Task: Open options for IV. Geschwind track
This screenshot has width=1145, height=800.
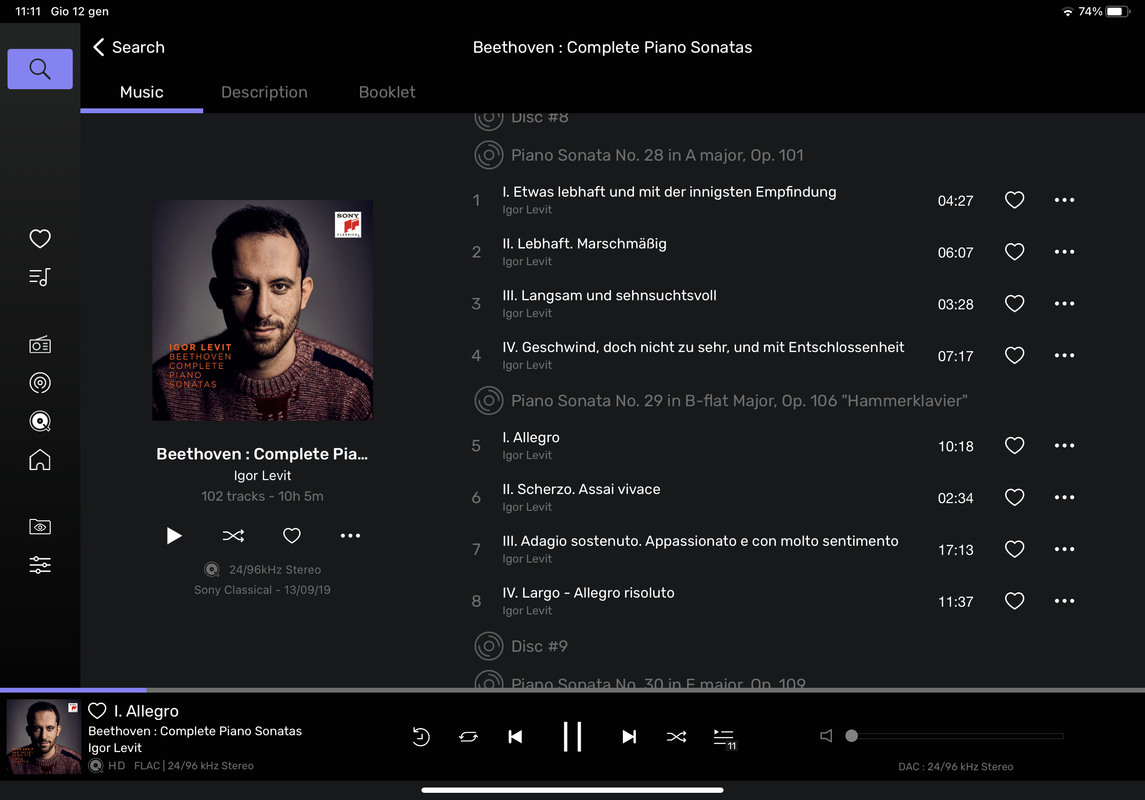Action: 1065,355
